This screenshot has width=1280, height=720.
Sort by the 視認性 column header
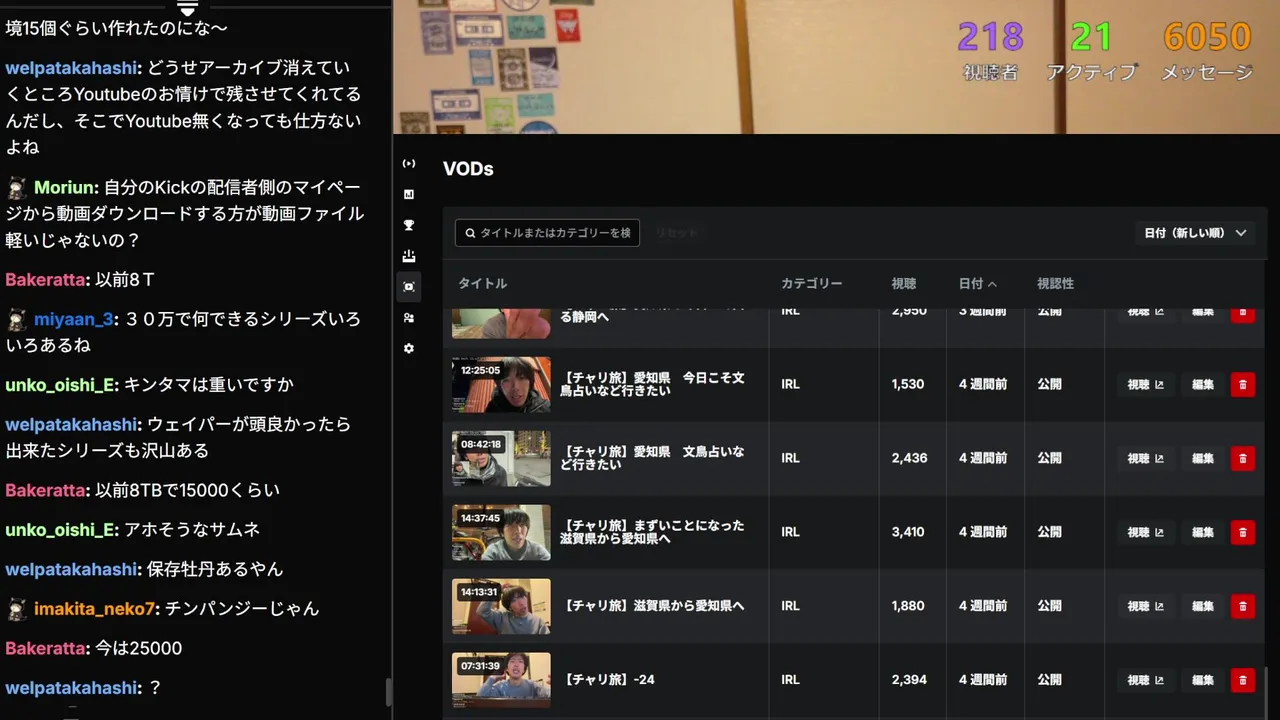click(x=1055, y=284)
